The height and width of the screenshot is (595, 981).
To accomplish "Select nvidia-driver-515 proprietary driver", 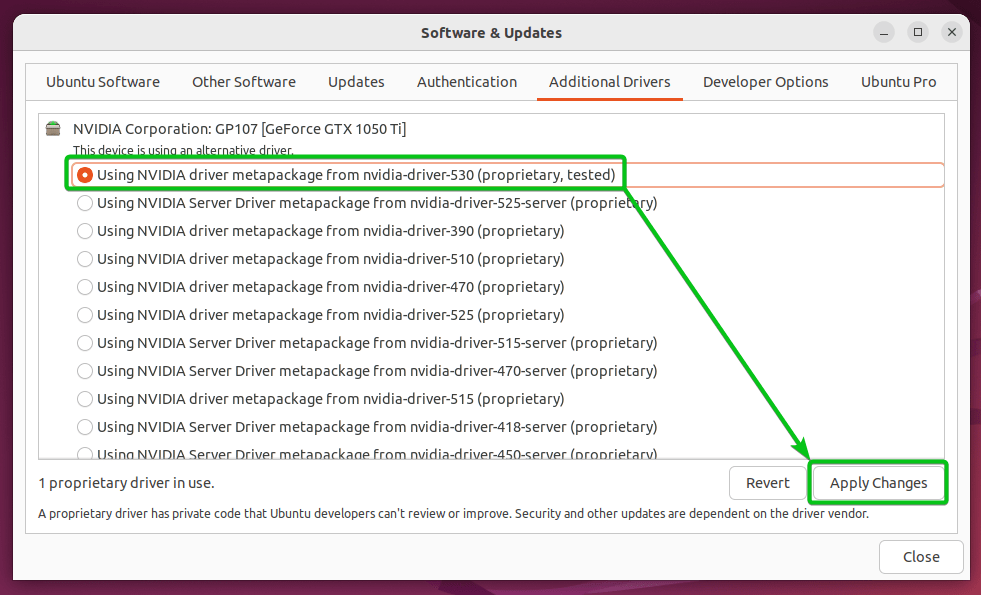I will tap(84, 399).
